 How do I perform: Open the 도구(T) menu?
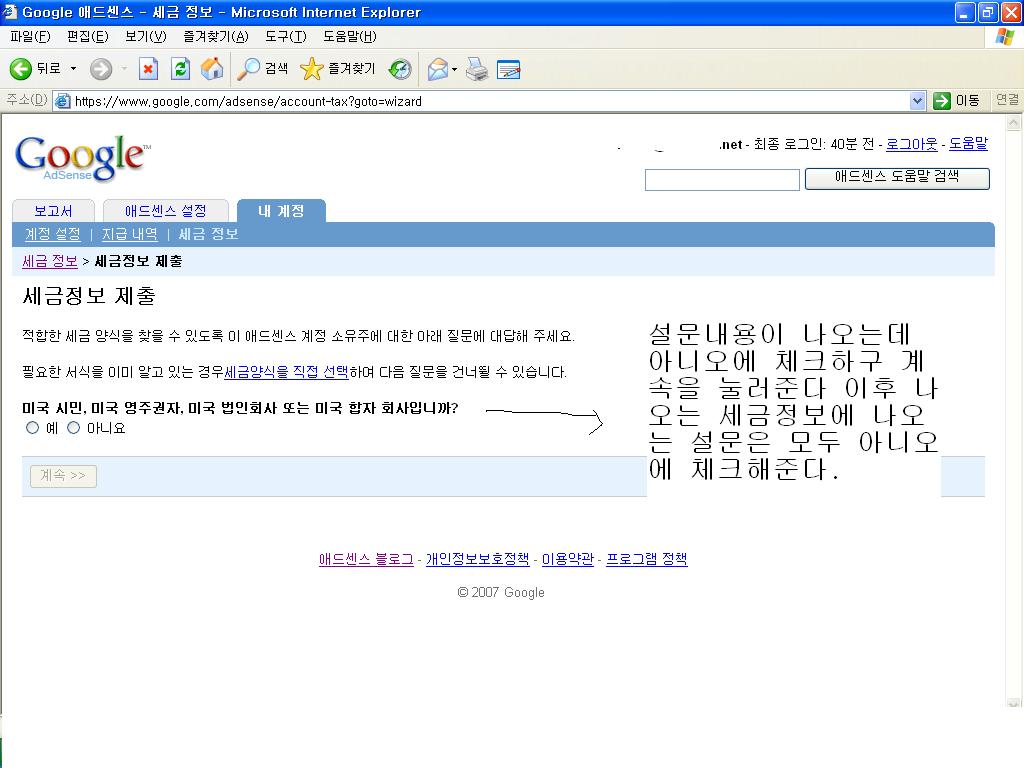285,37
